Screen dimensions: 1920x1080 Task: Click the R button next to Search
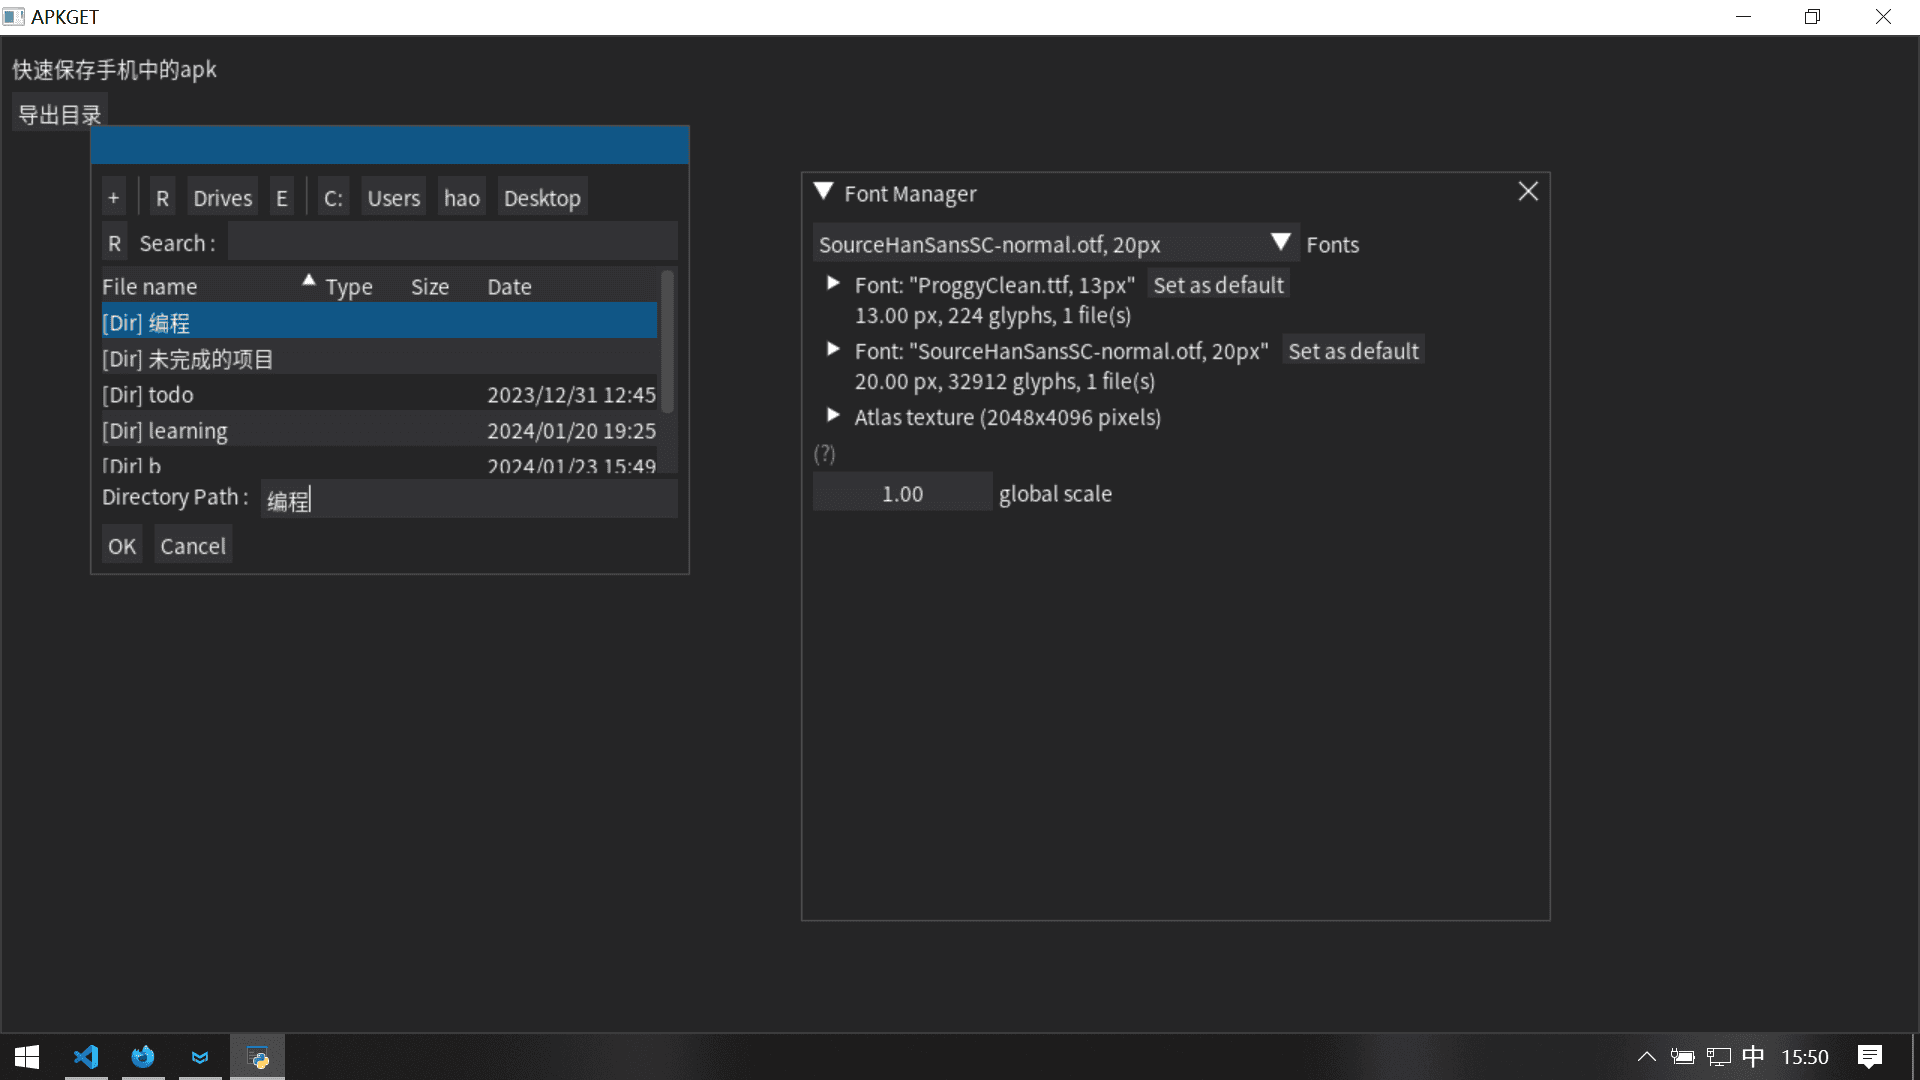tap(114, 243)
